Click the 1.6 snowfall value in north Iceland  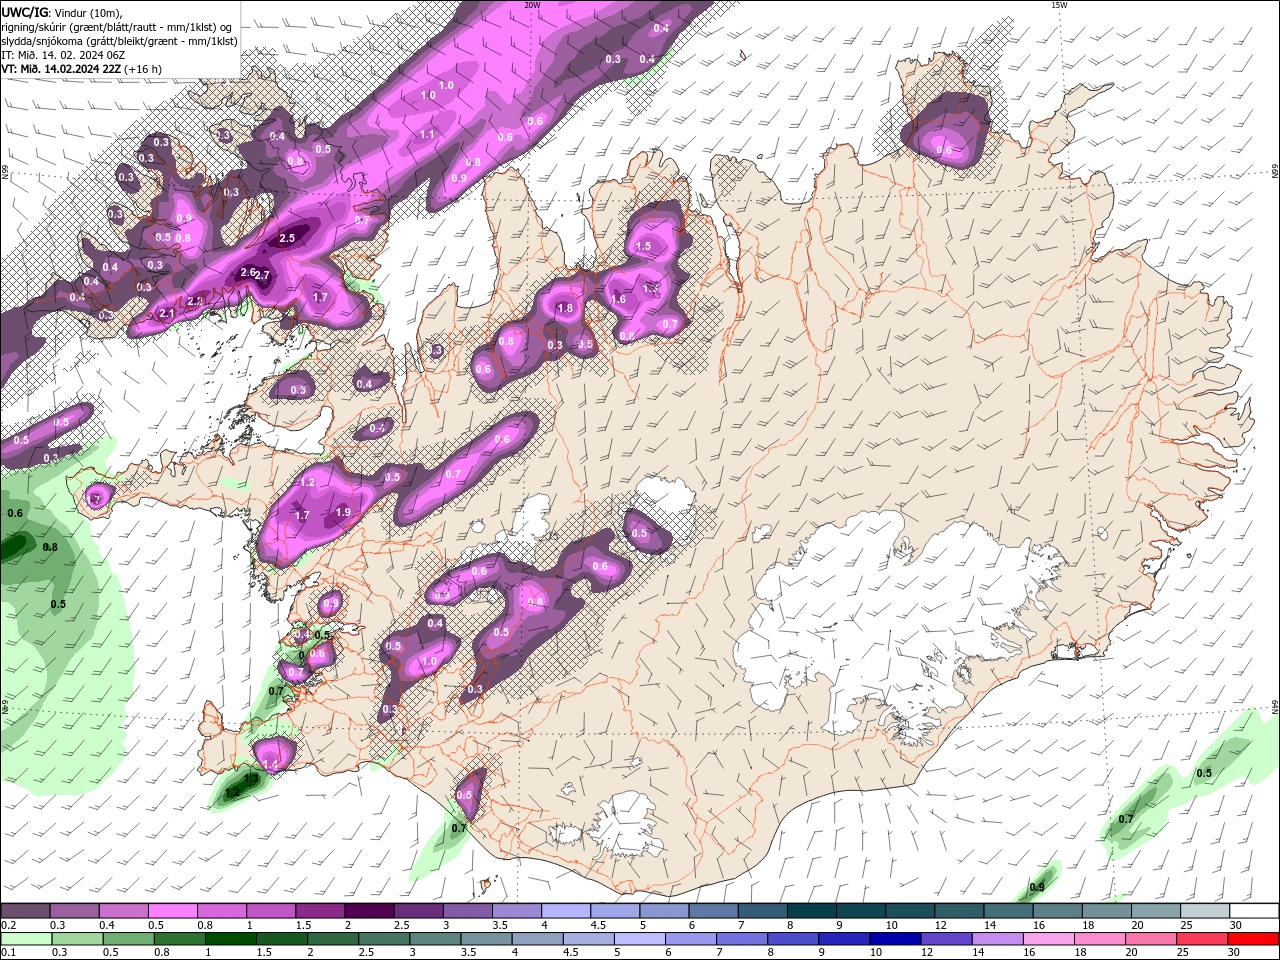pos(618,299)
